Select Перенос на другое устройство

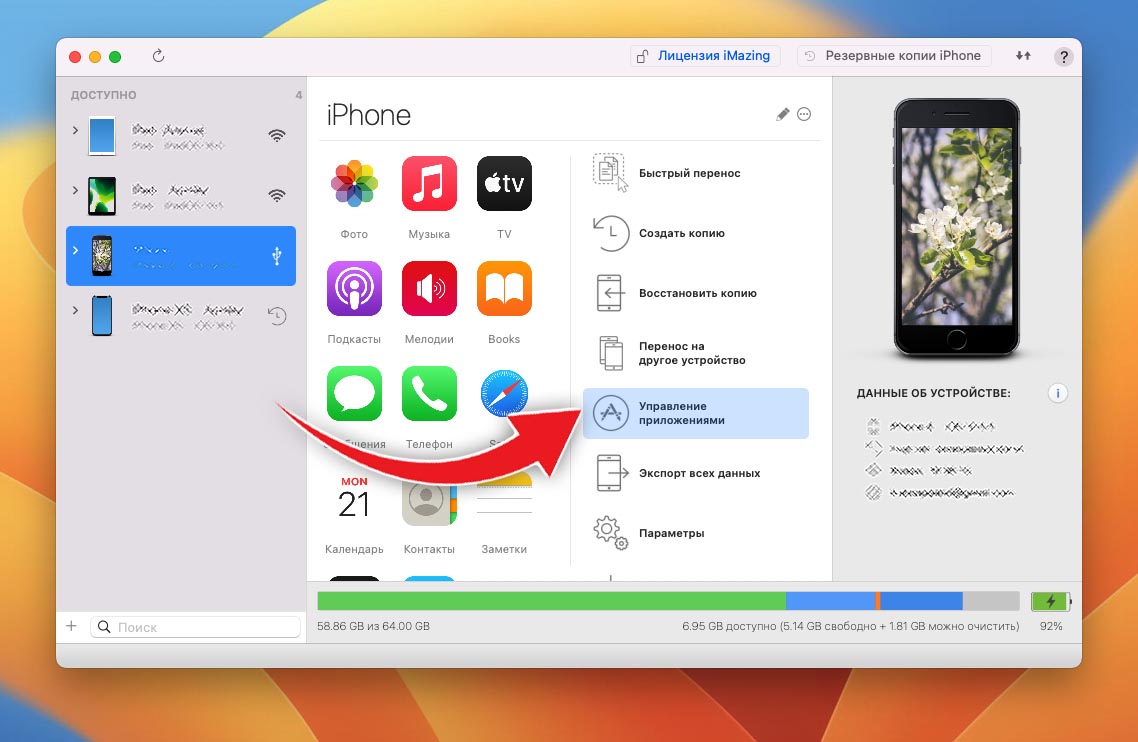695,353
